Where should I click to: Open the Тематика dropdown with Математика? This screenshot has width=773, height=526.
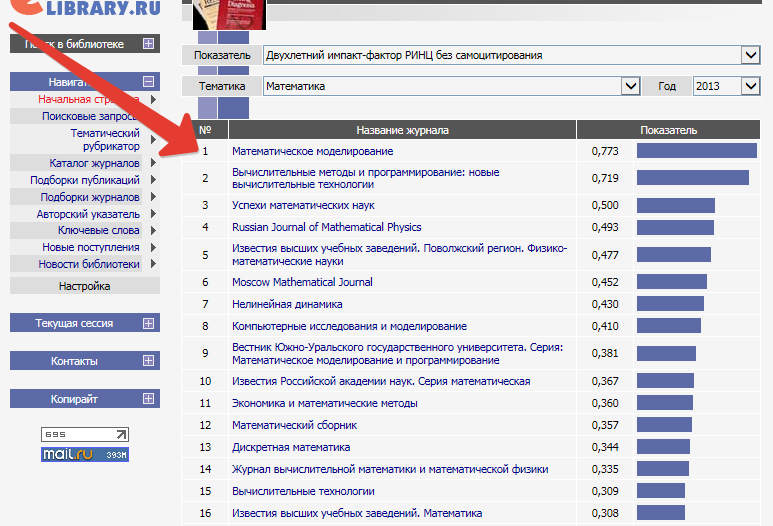630,87
